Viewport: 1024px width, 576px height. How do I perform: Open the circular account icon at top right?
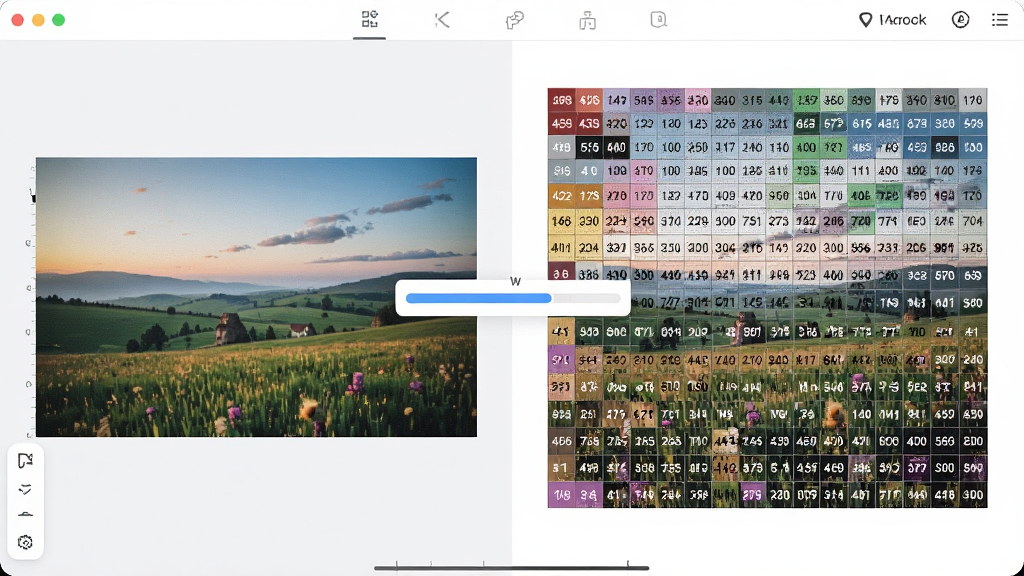click(x=960, y=20)
